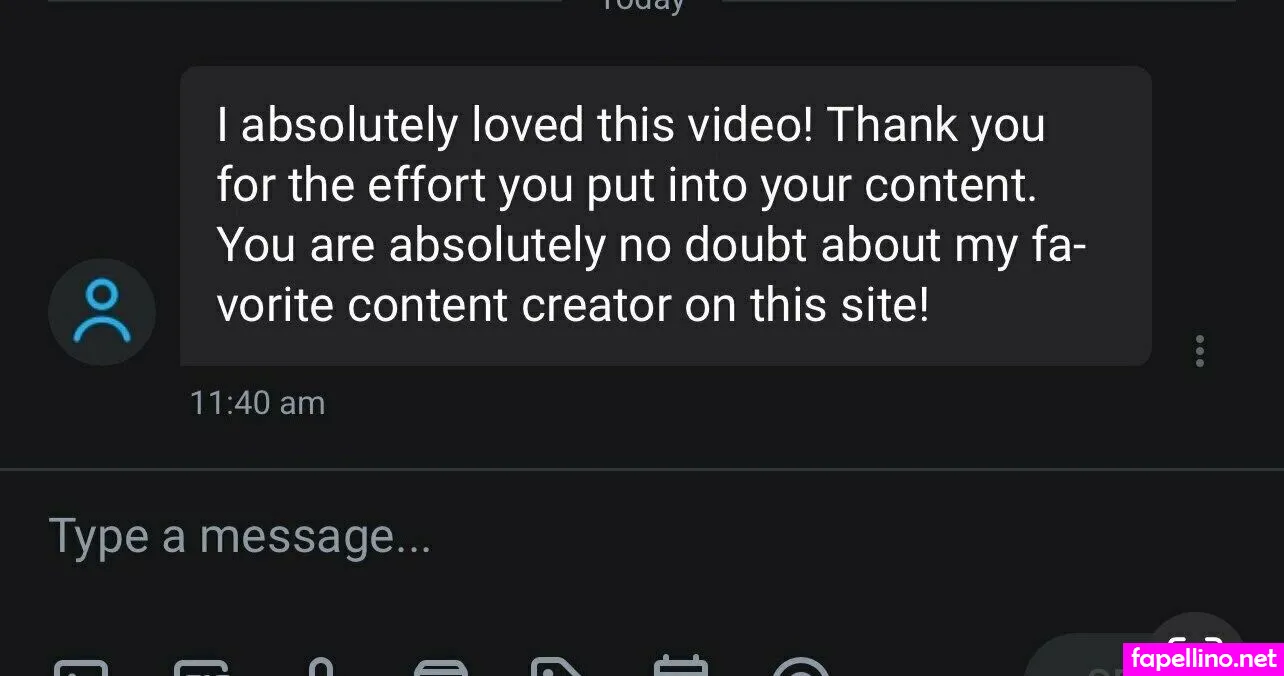Send the message with the send button
The width and height of the screenshot is (1284, 676).
pyautogui.click(x=1075, y=658)
